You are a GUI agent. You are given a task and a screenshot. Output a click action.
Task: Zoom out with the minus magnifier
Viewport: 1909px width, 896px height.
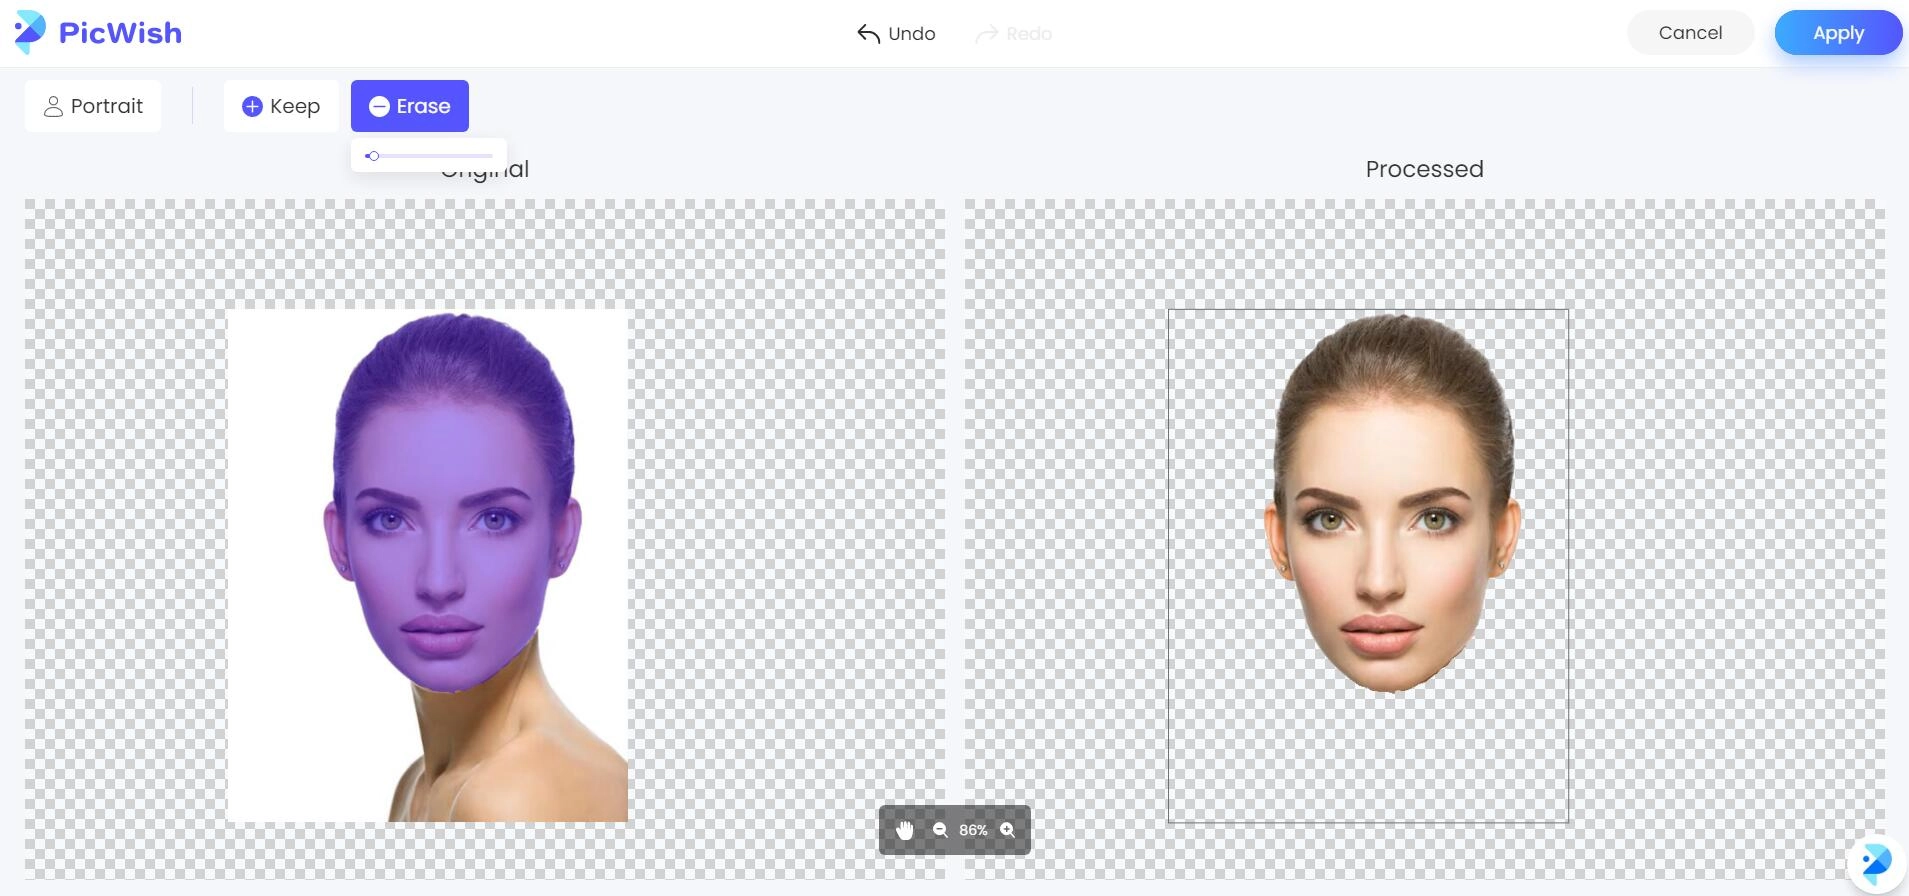click(x=940, y=830)
